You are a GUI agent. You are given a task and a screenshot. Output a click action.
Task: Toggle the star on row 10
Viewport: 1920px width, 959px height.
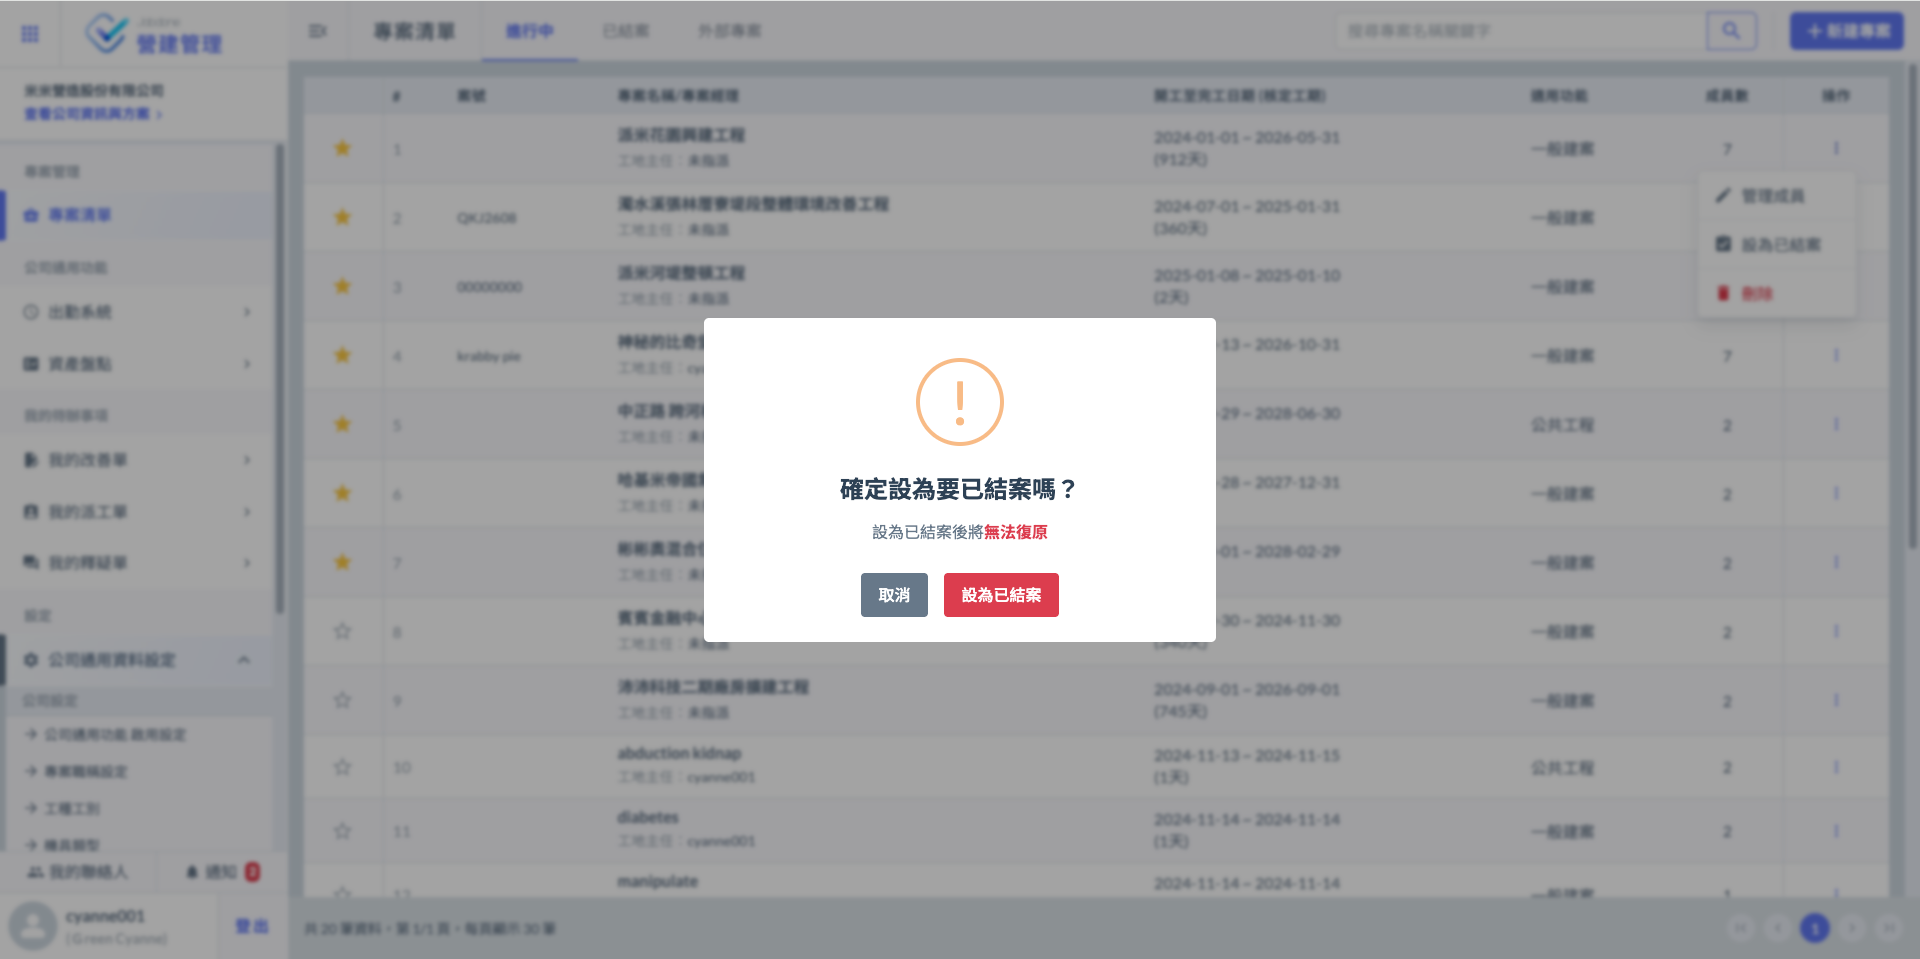pos(343,767)
